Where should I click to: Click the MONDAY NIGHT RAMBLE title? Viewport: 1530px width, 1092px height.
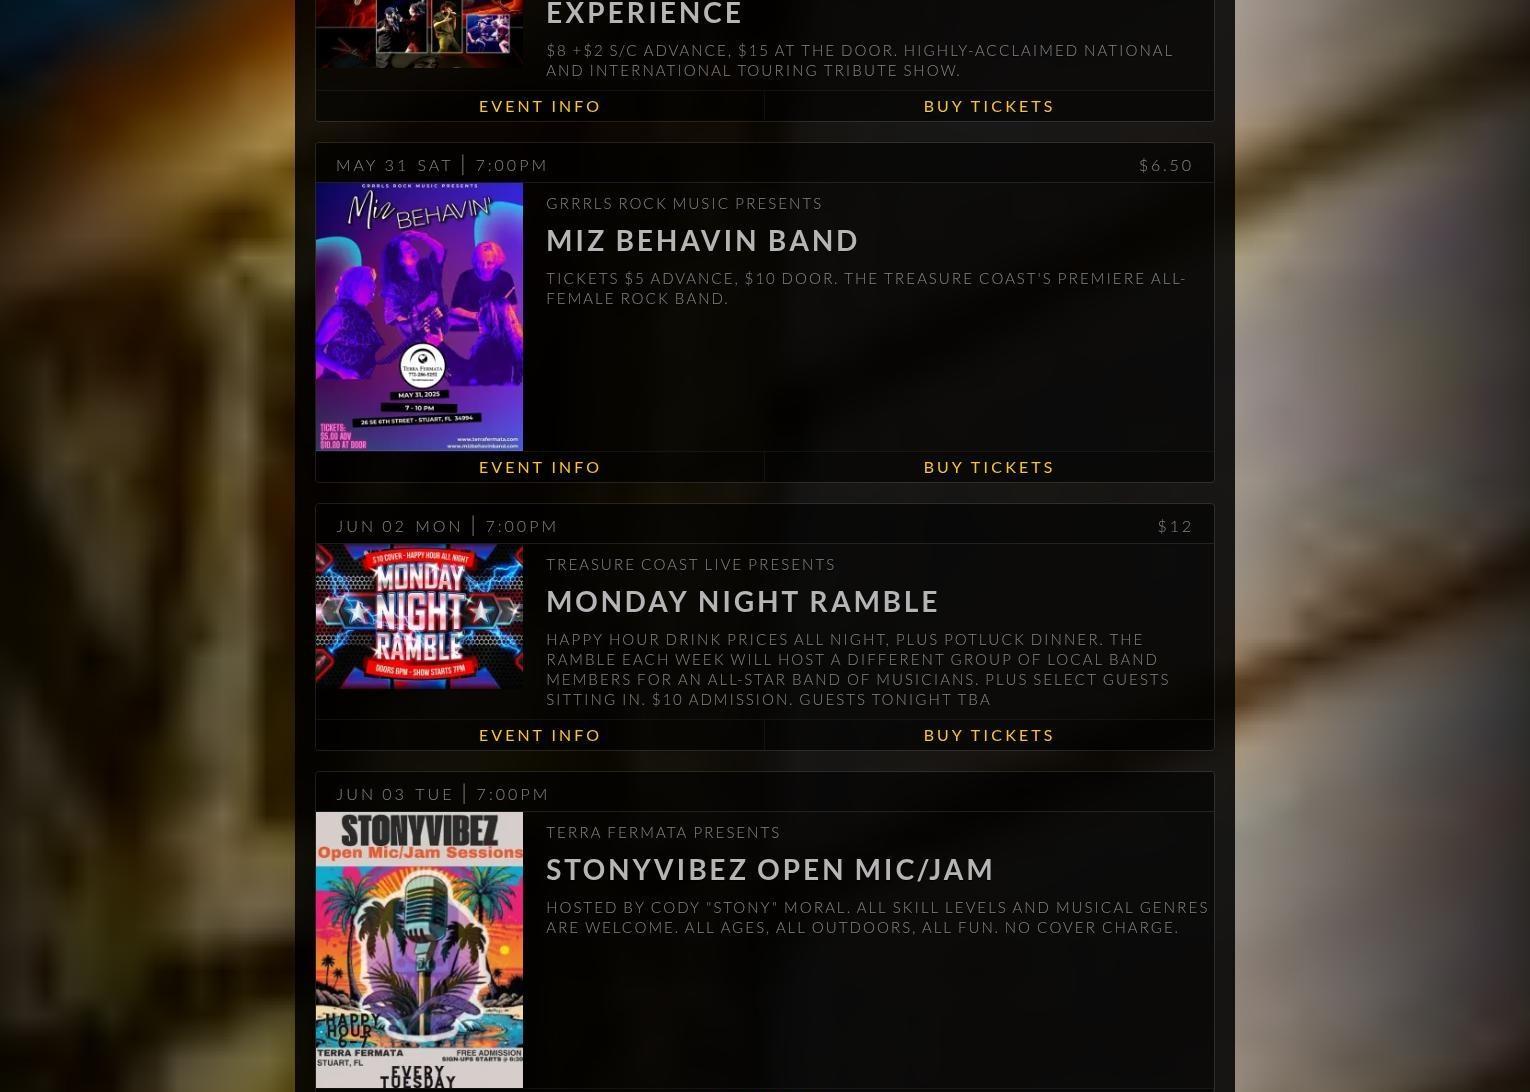[742, 601]
